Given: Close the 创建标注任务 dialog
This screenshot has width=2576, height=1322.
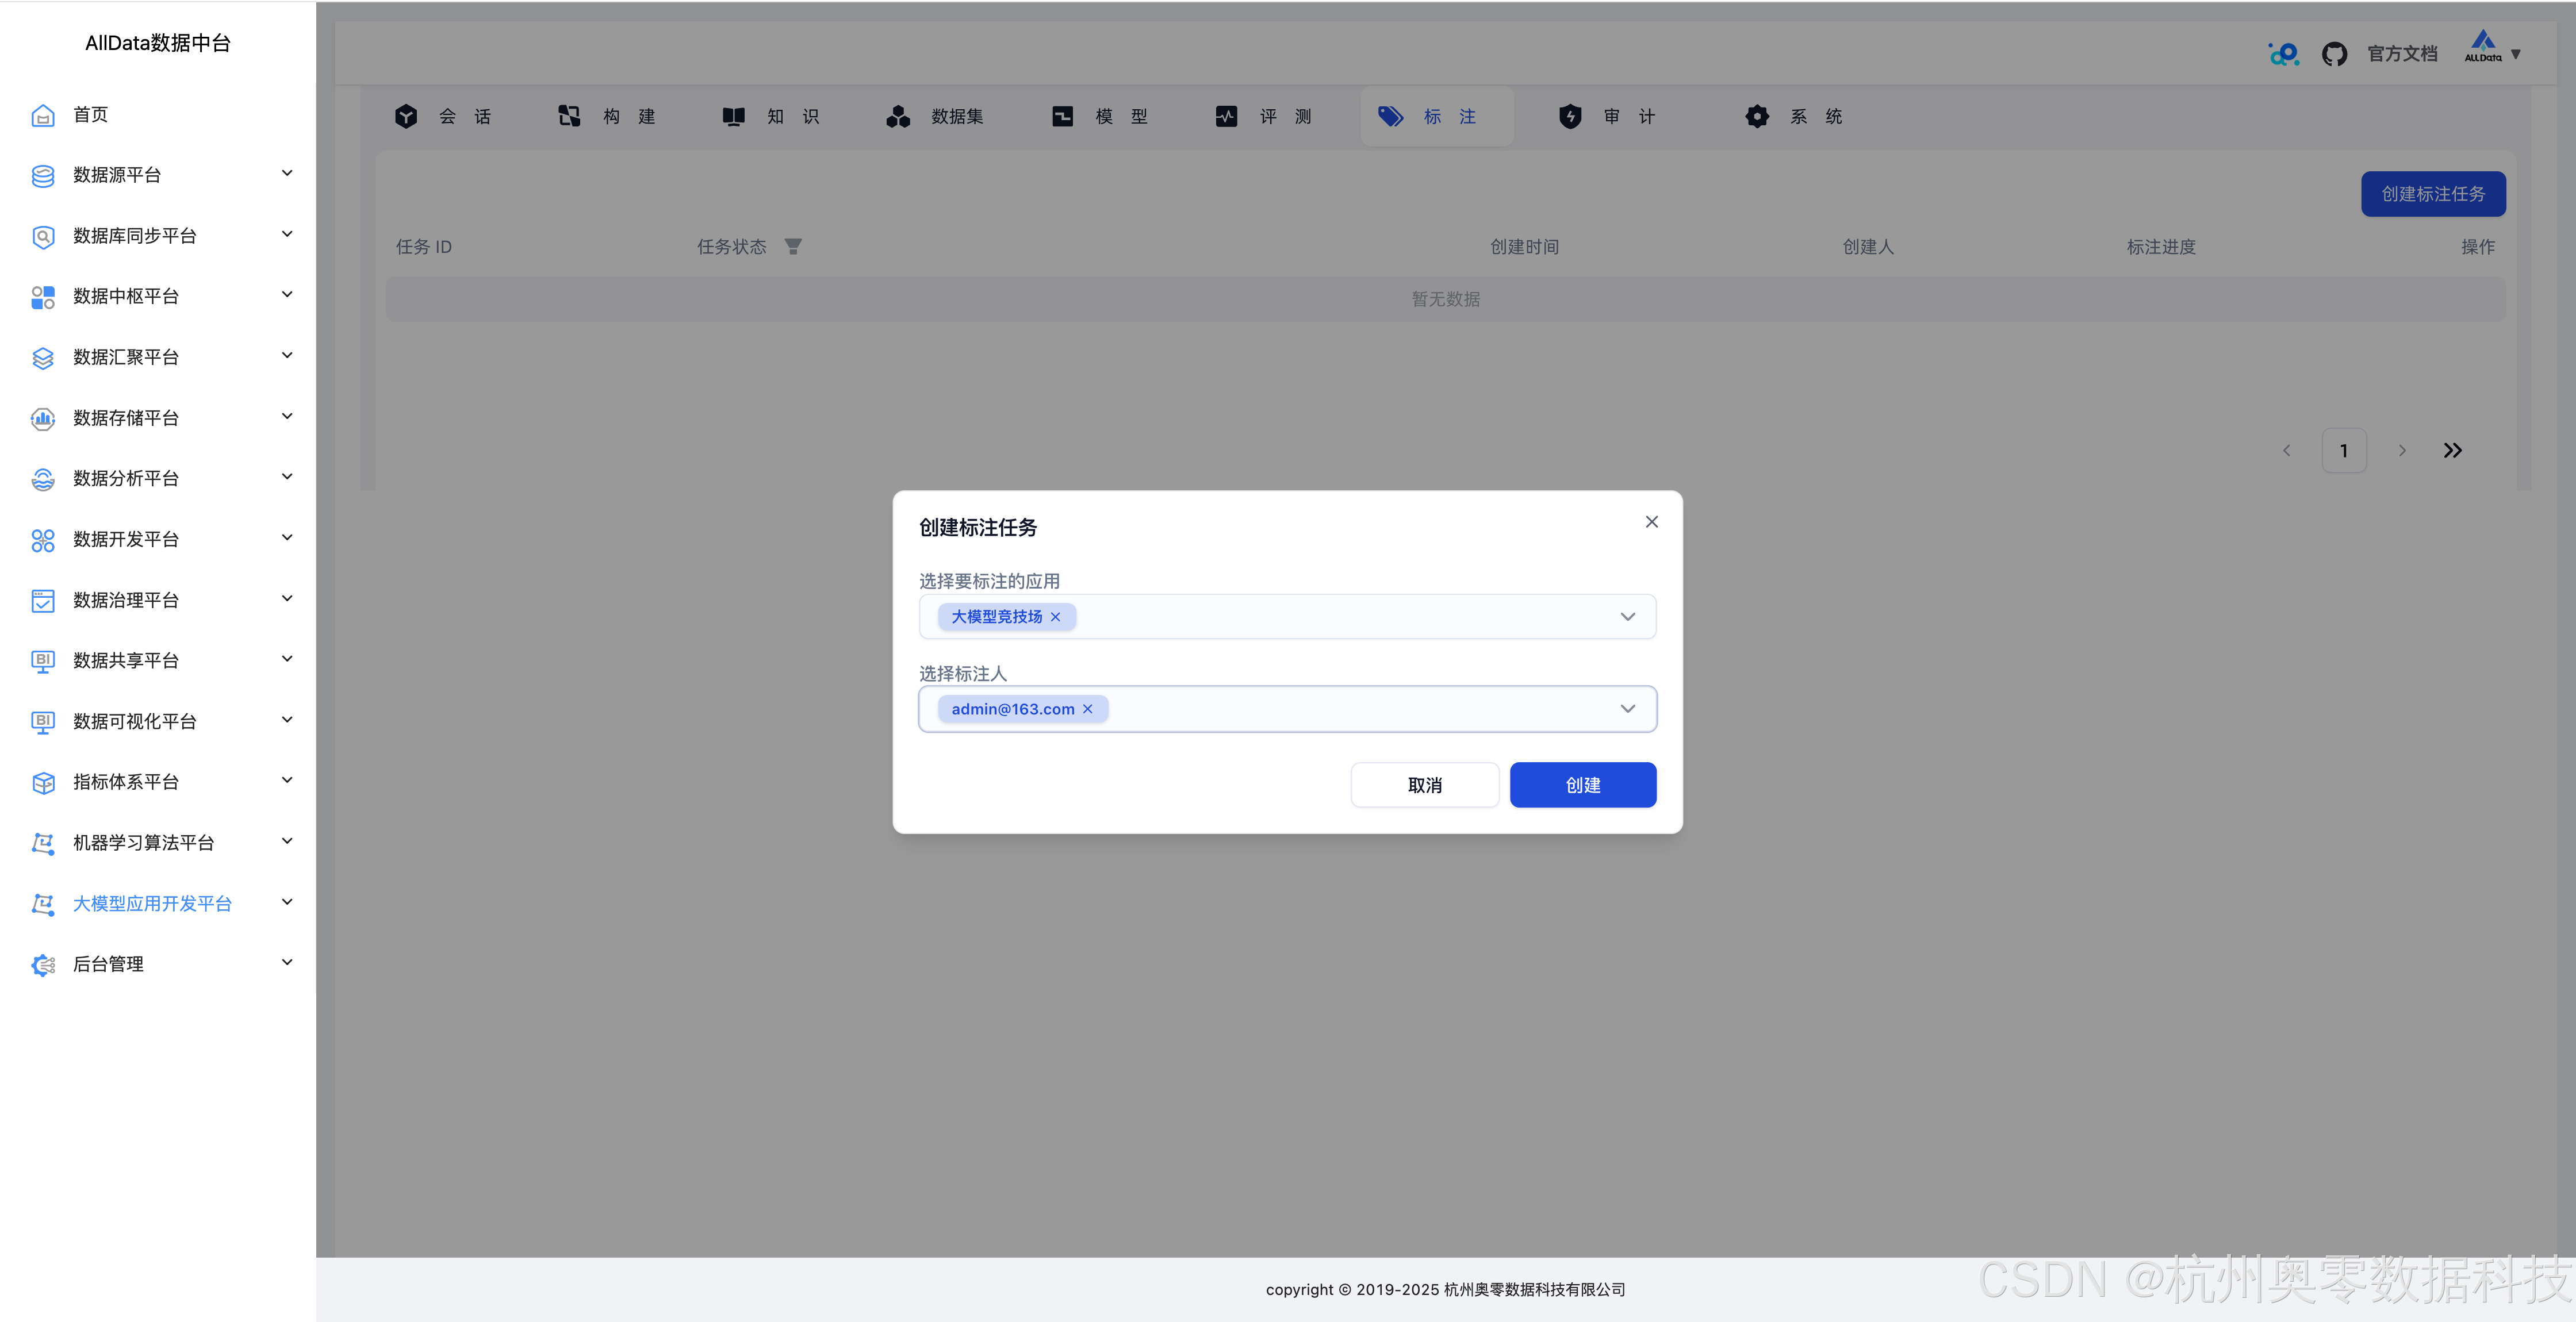Looking at the screenshot, I should (x=1652, y=522).
